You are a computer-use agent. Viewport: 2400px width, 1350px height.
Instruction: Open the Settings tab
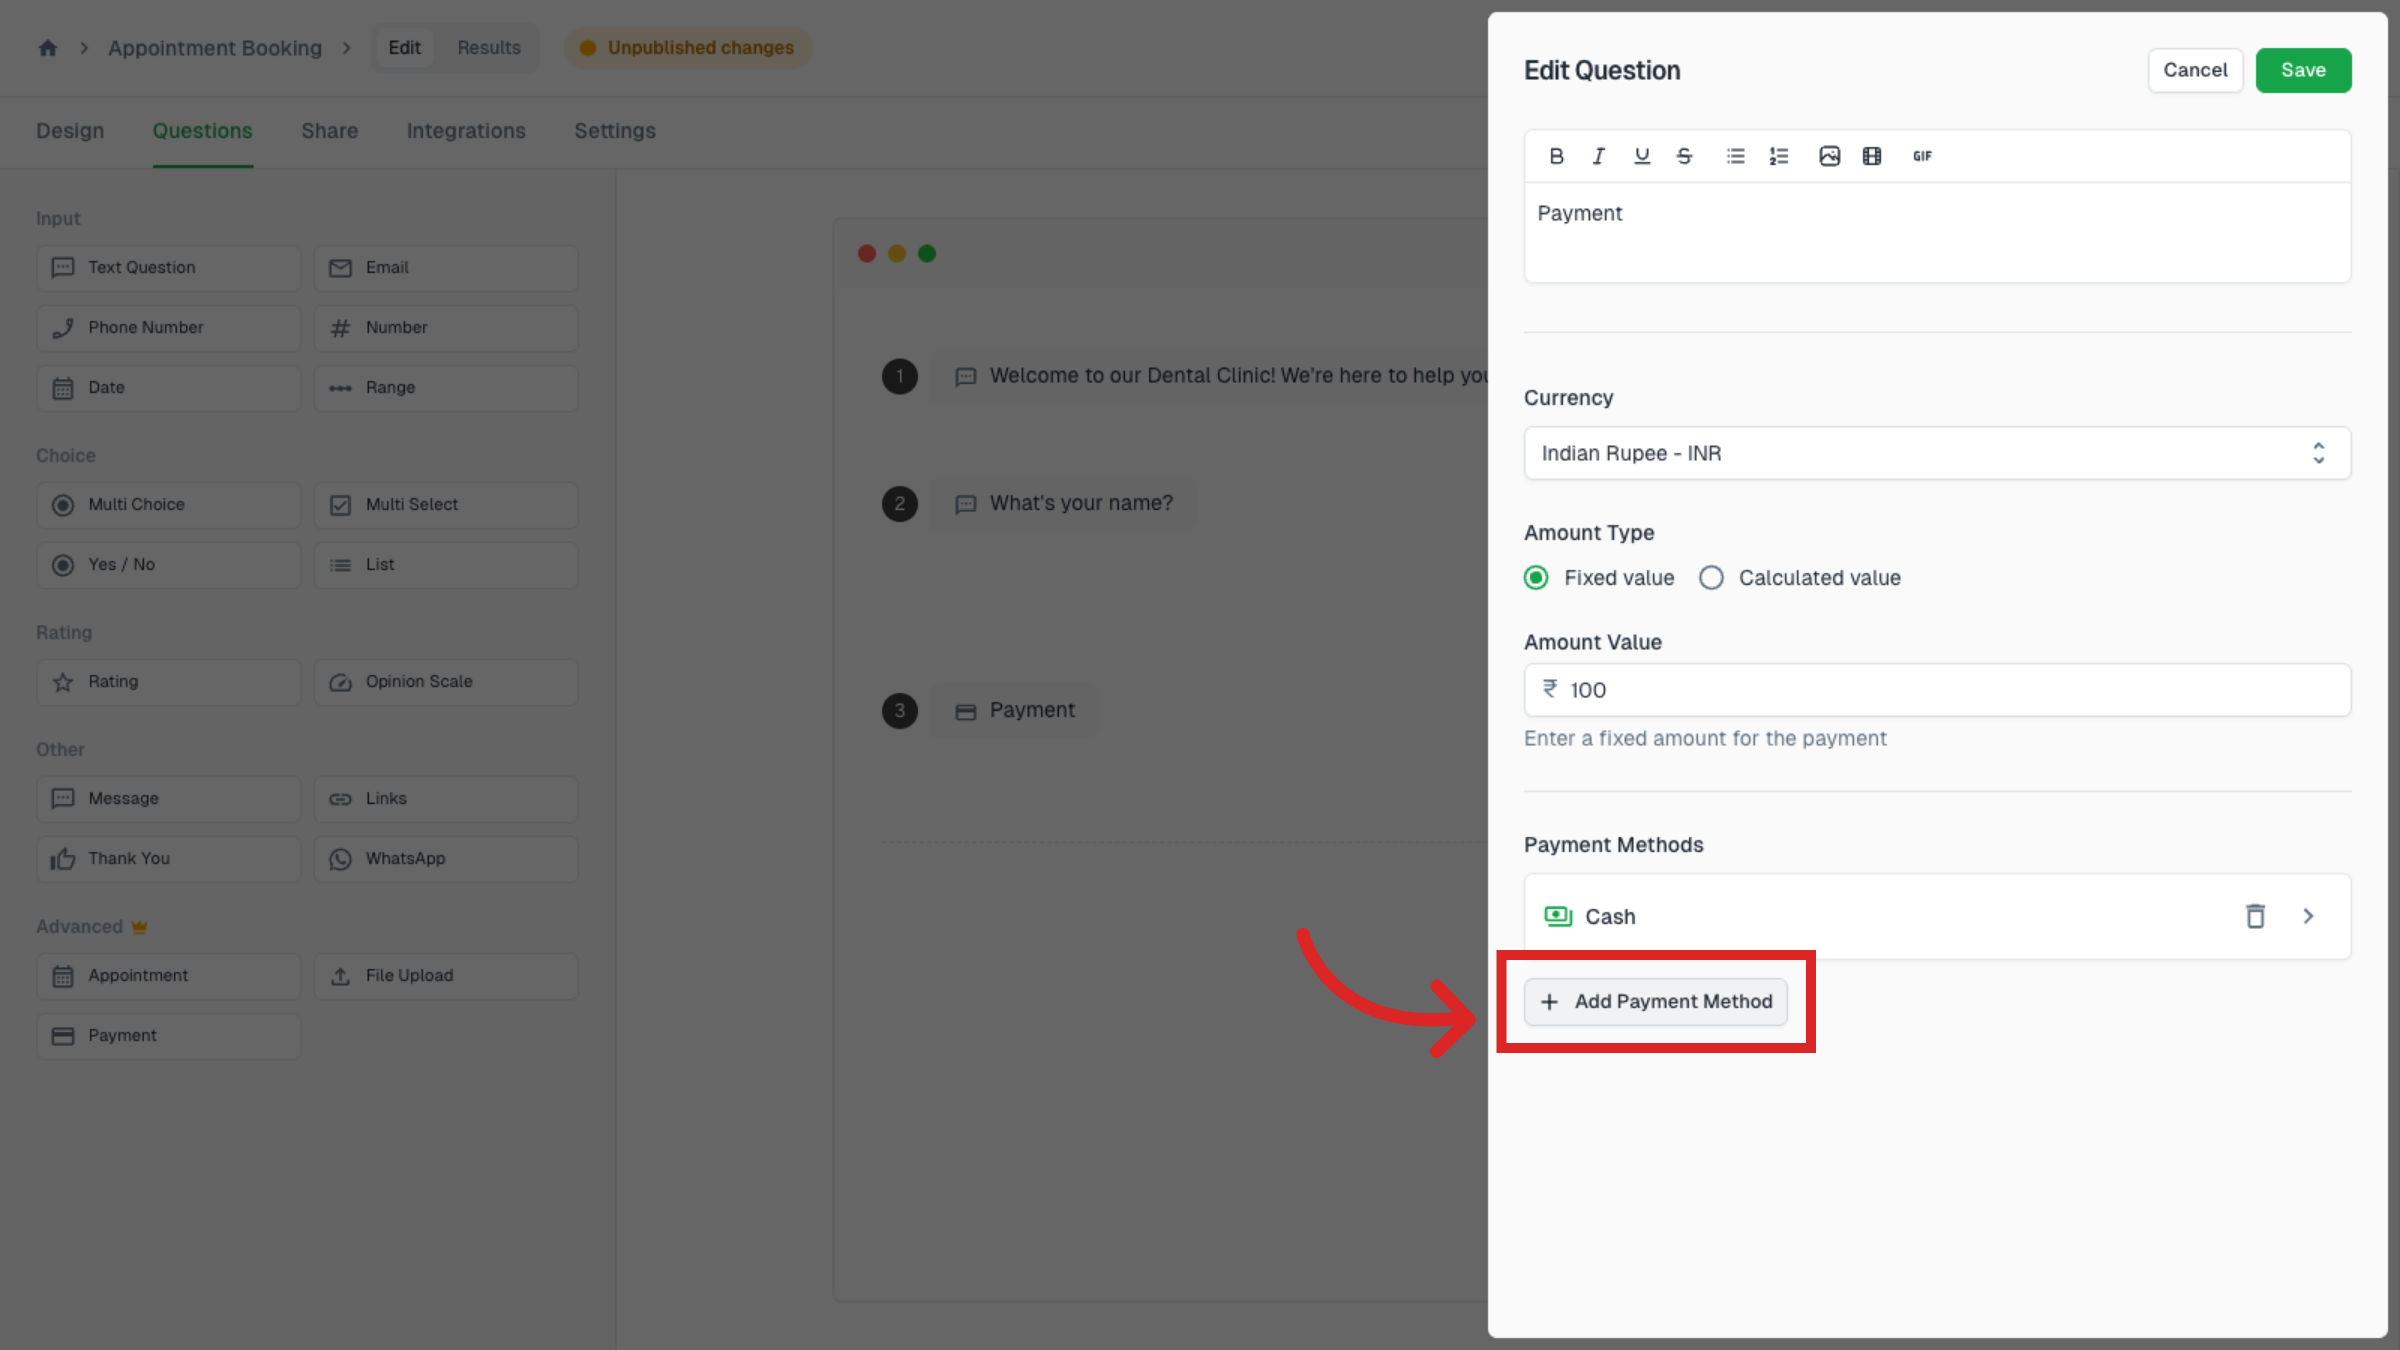[615, 131]
